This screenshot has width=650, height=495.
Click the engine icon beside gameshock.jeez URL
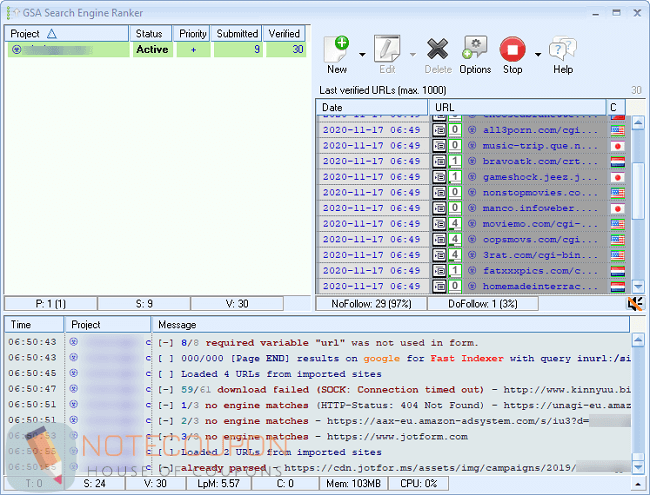tap(472, 177)
